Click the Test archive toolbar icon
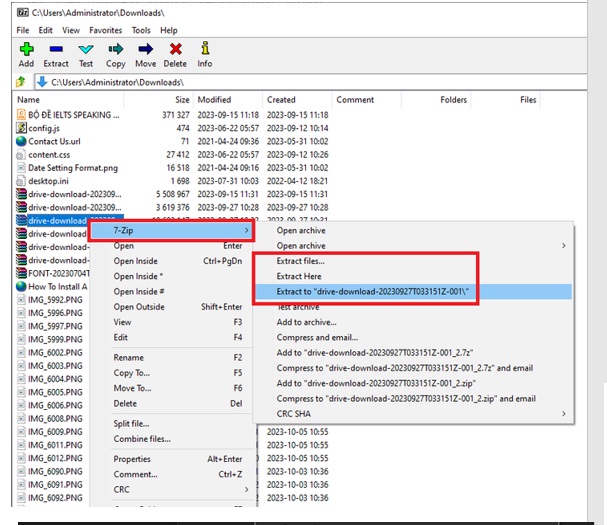 click(86, 49)
